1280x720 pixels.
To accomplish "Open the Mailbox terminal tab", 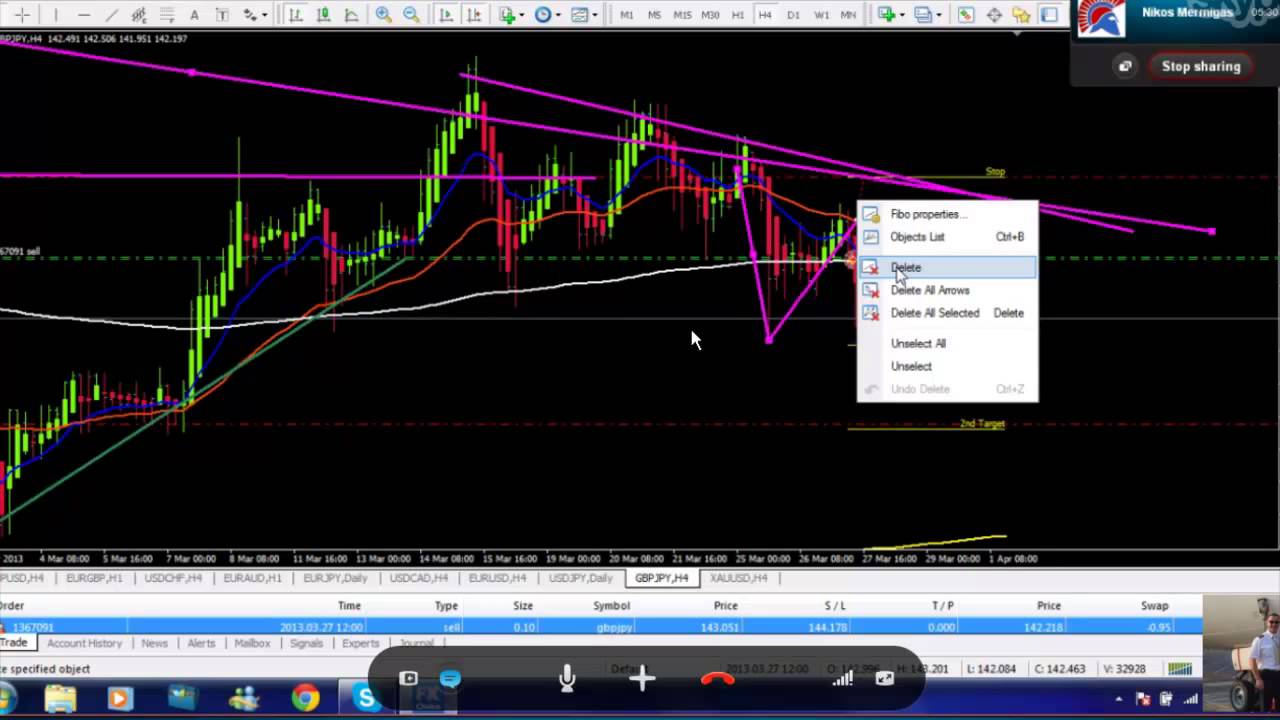I will (252, 643).
